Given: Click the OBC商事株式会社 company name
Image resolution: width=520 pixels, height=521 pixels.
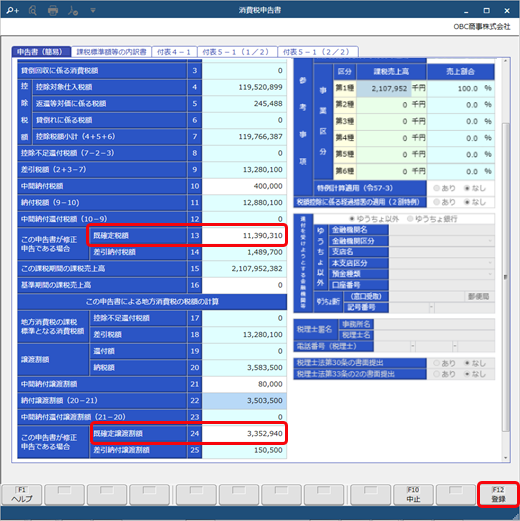Looking at the screenshot, I should [482, 27].
